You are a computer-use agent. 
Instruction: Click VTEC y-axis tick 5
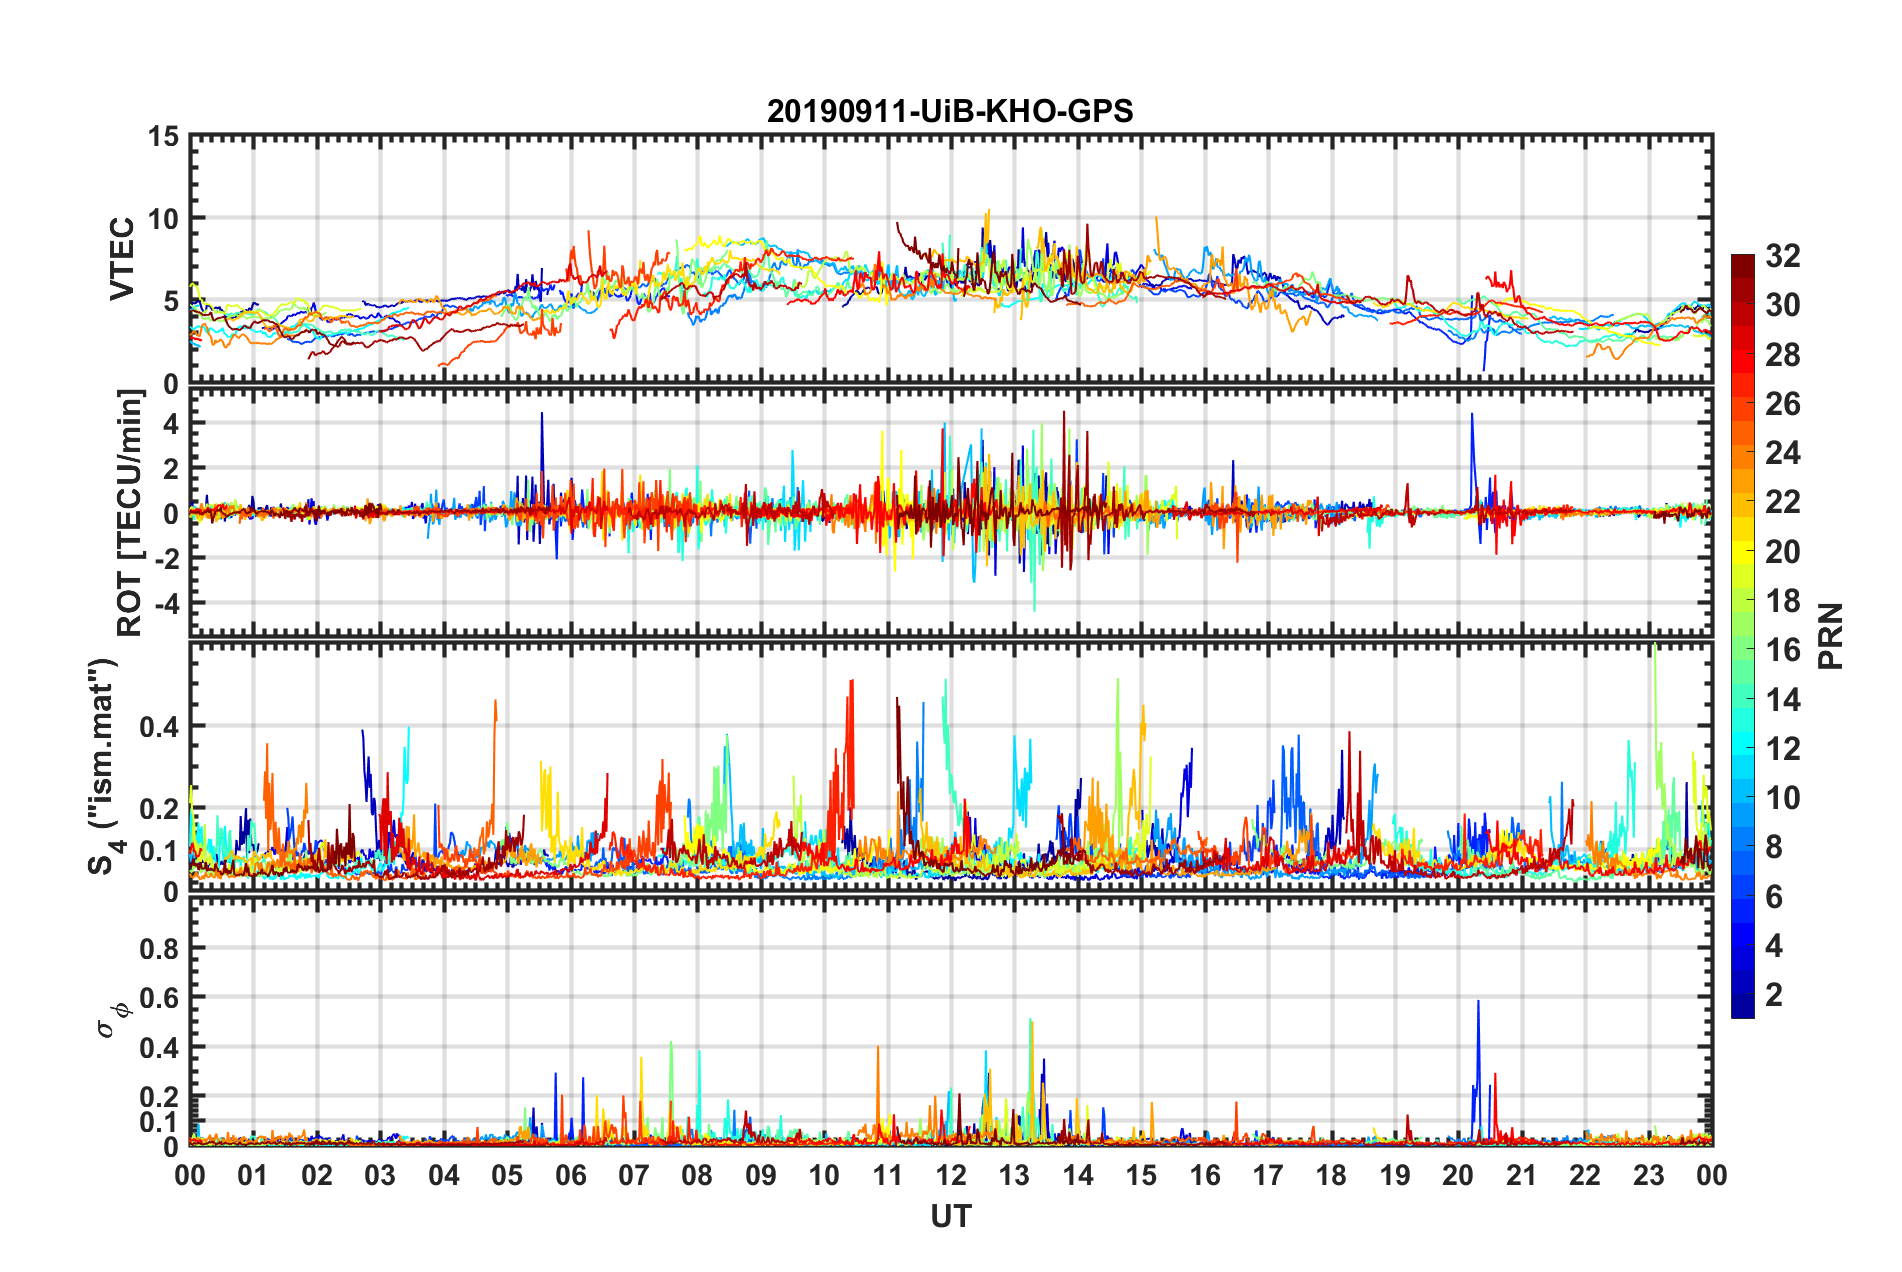coord(172,301)
